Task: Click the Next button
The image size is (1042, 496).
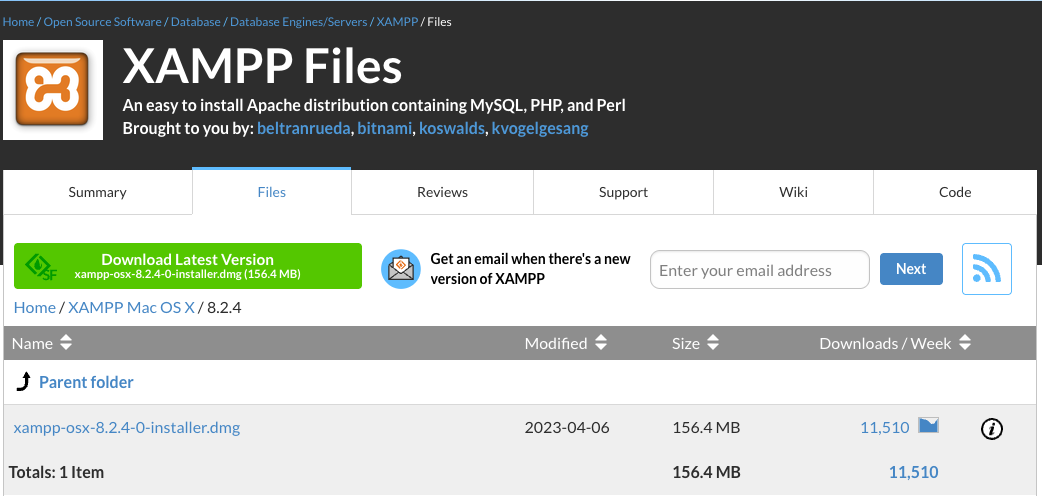Action: (x=910, y=269)
